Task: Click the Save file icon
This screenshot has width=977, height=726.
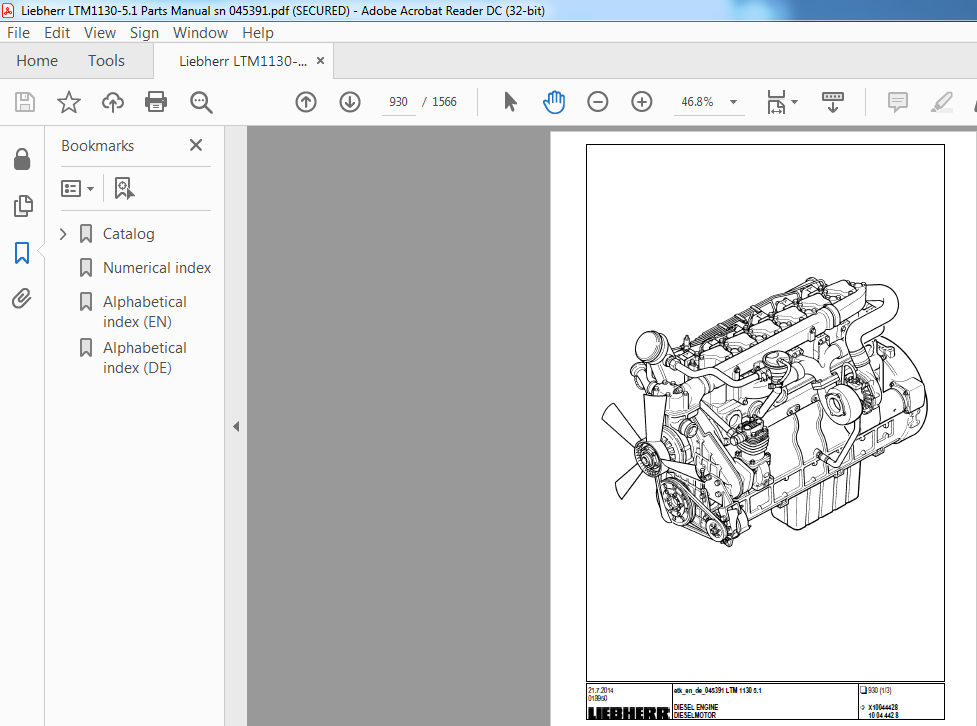Action: pos(25,102)
